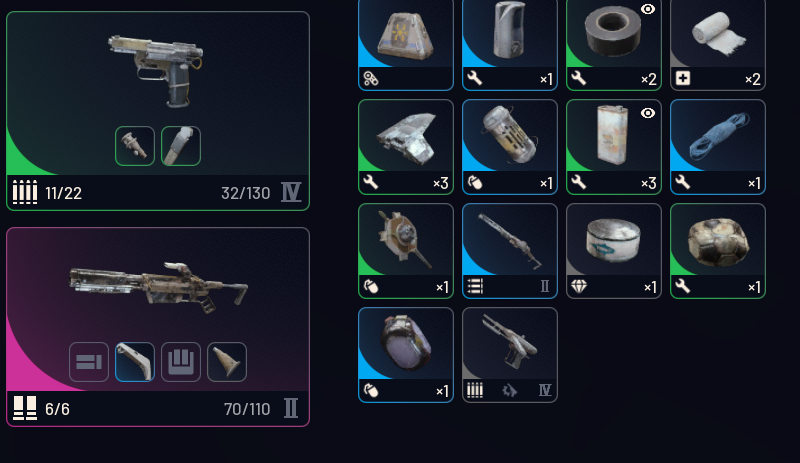
Task: Click the 32/130 durability readout on the pistol
Action: point(245,193)
